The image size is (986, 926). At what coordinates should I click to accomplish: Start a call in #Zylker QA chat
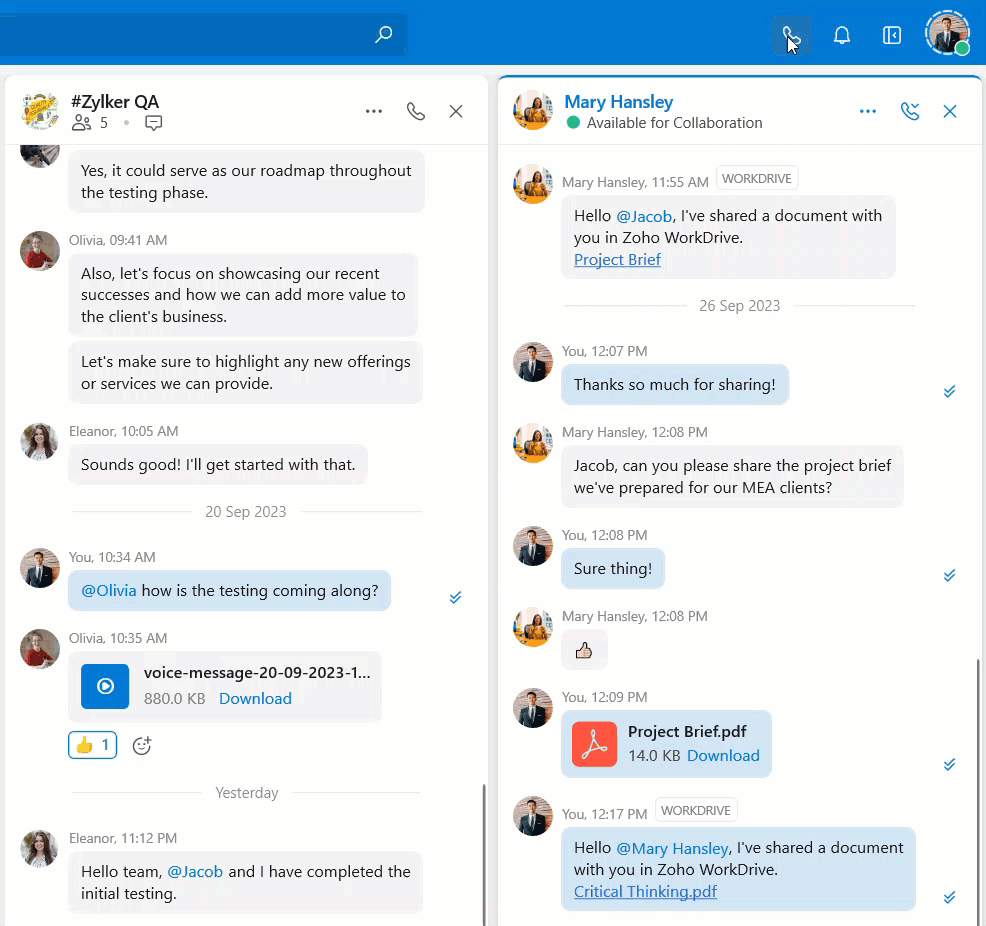pos(416,111)
